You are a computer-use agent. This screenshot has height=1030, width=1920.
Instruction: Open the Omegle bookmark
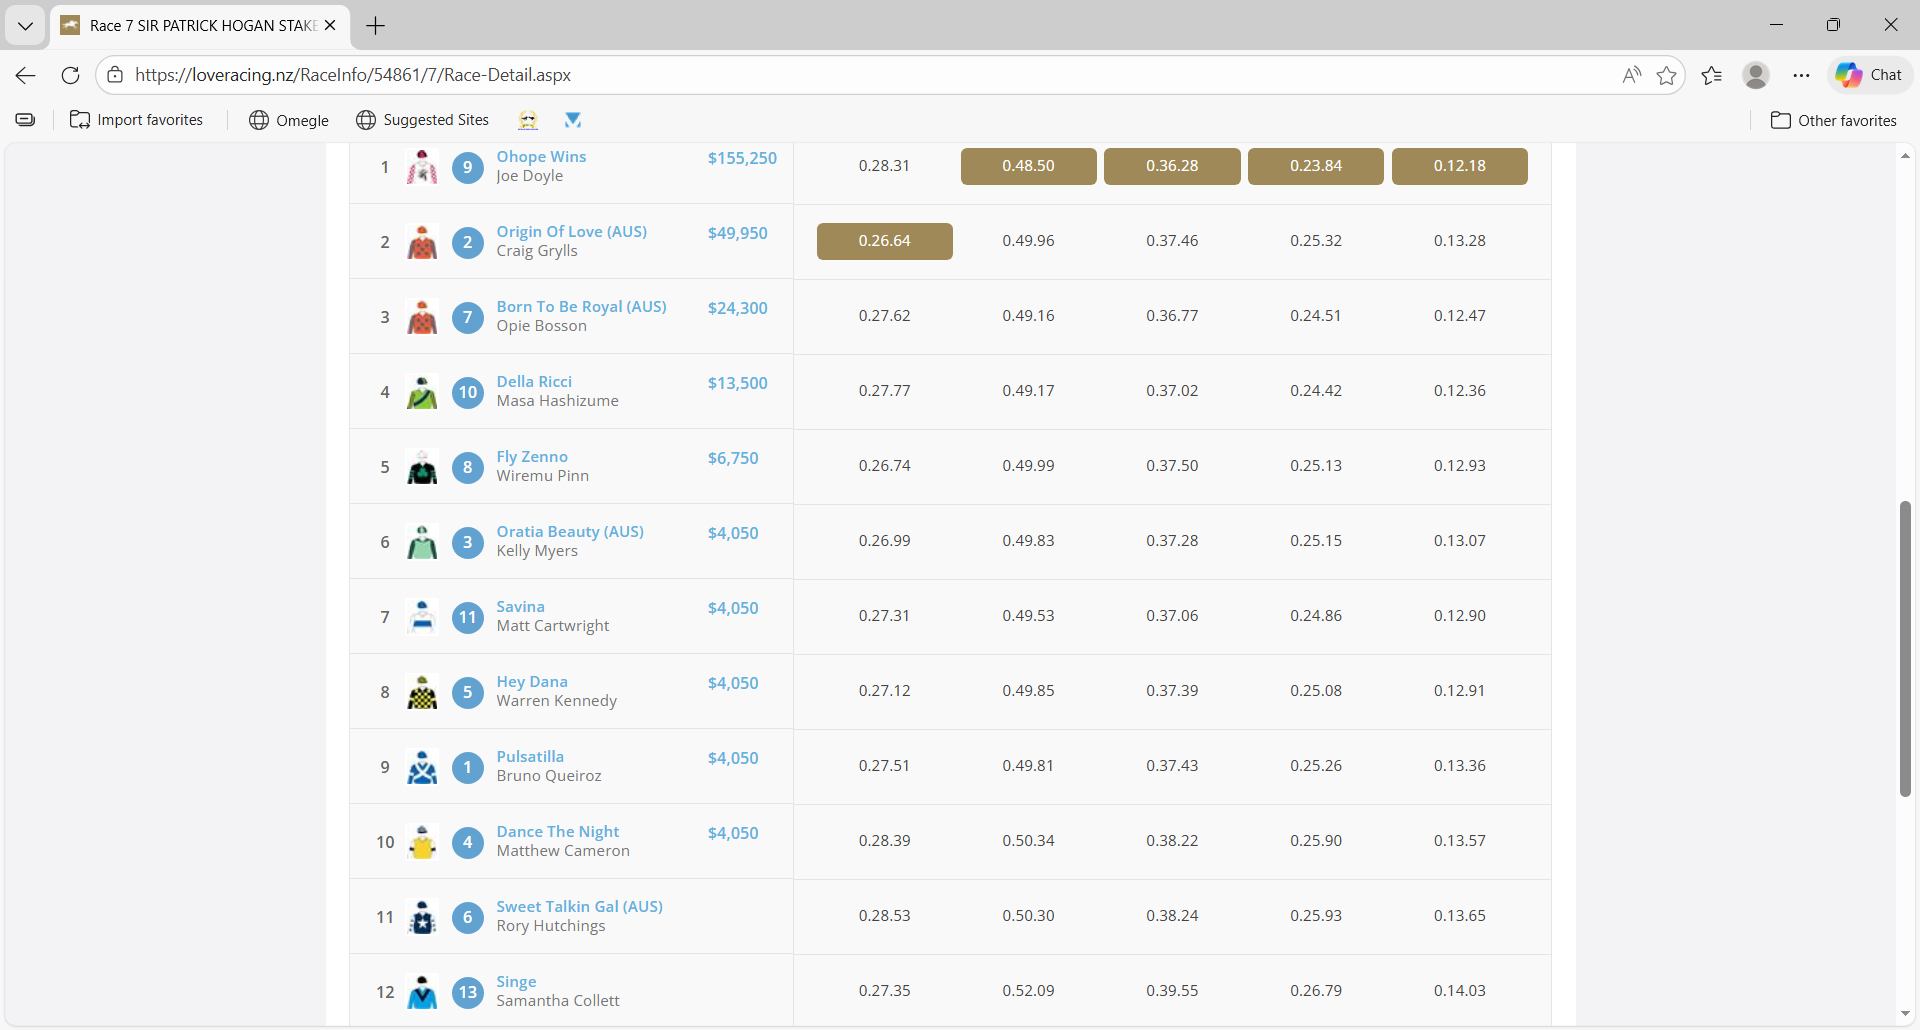tap(289, 120)
